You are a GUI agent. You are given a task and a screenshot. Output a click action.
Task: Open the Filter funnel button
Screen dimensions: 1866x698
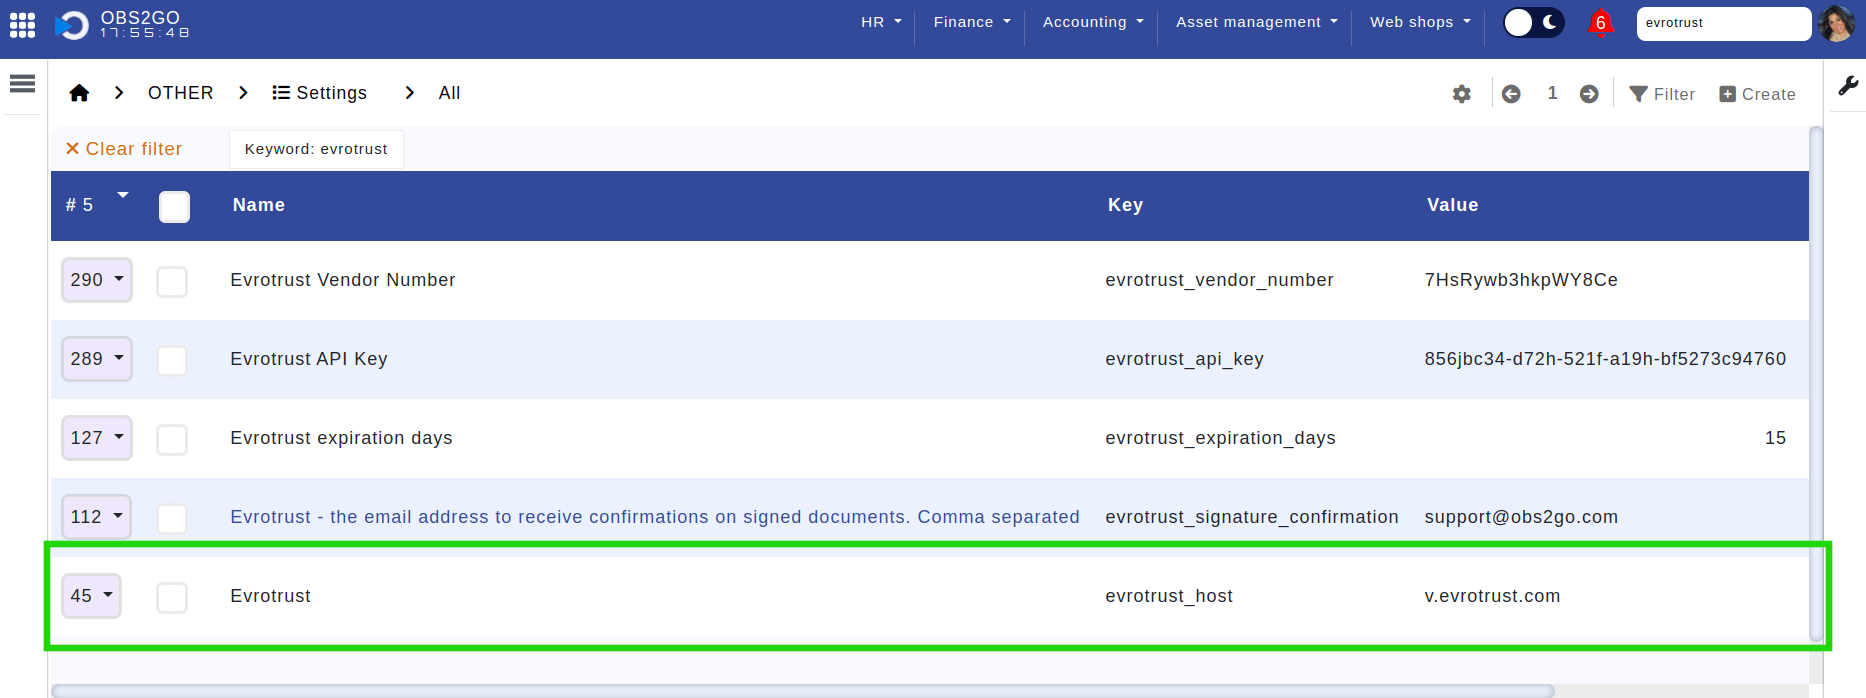pos(1662,94)
